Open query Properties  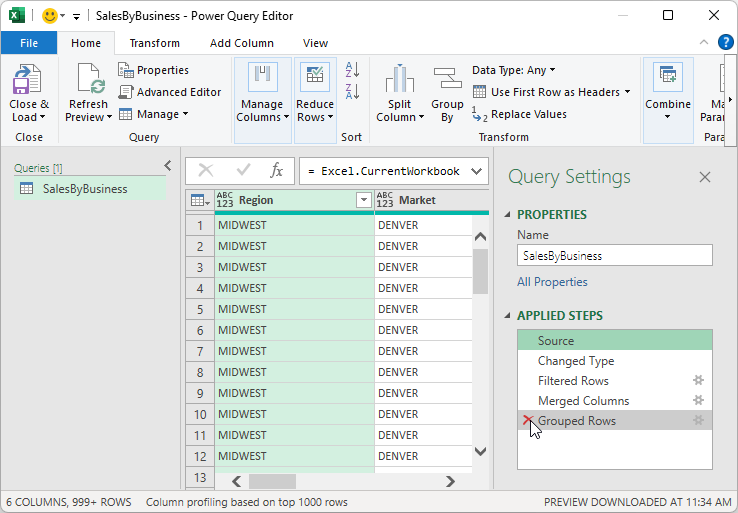click(153, 70)
